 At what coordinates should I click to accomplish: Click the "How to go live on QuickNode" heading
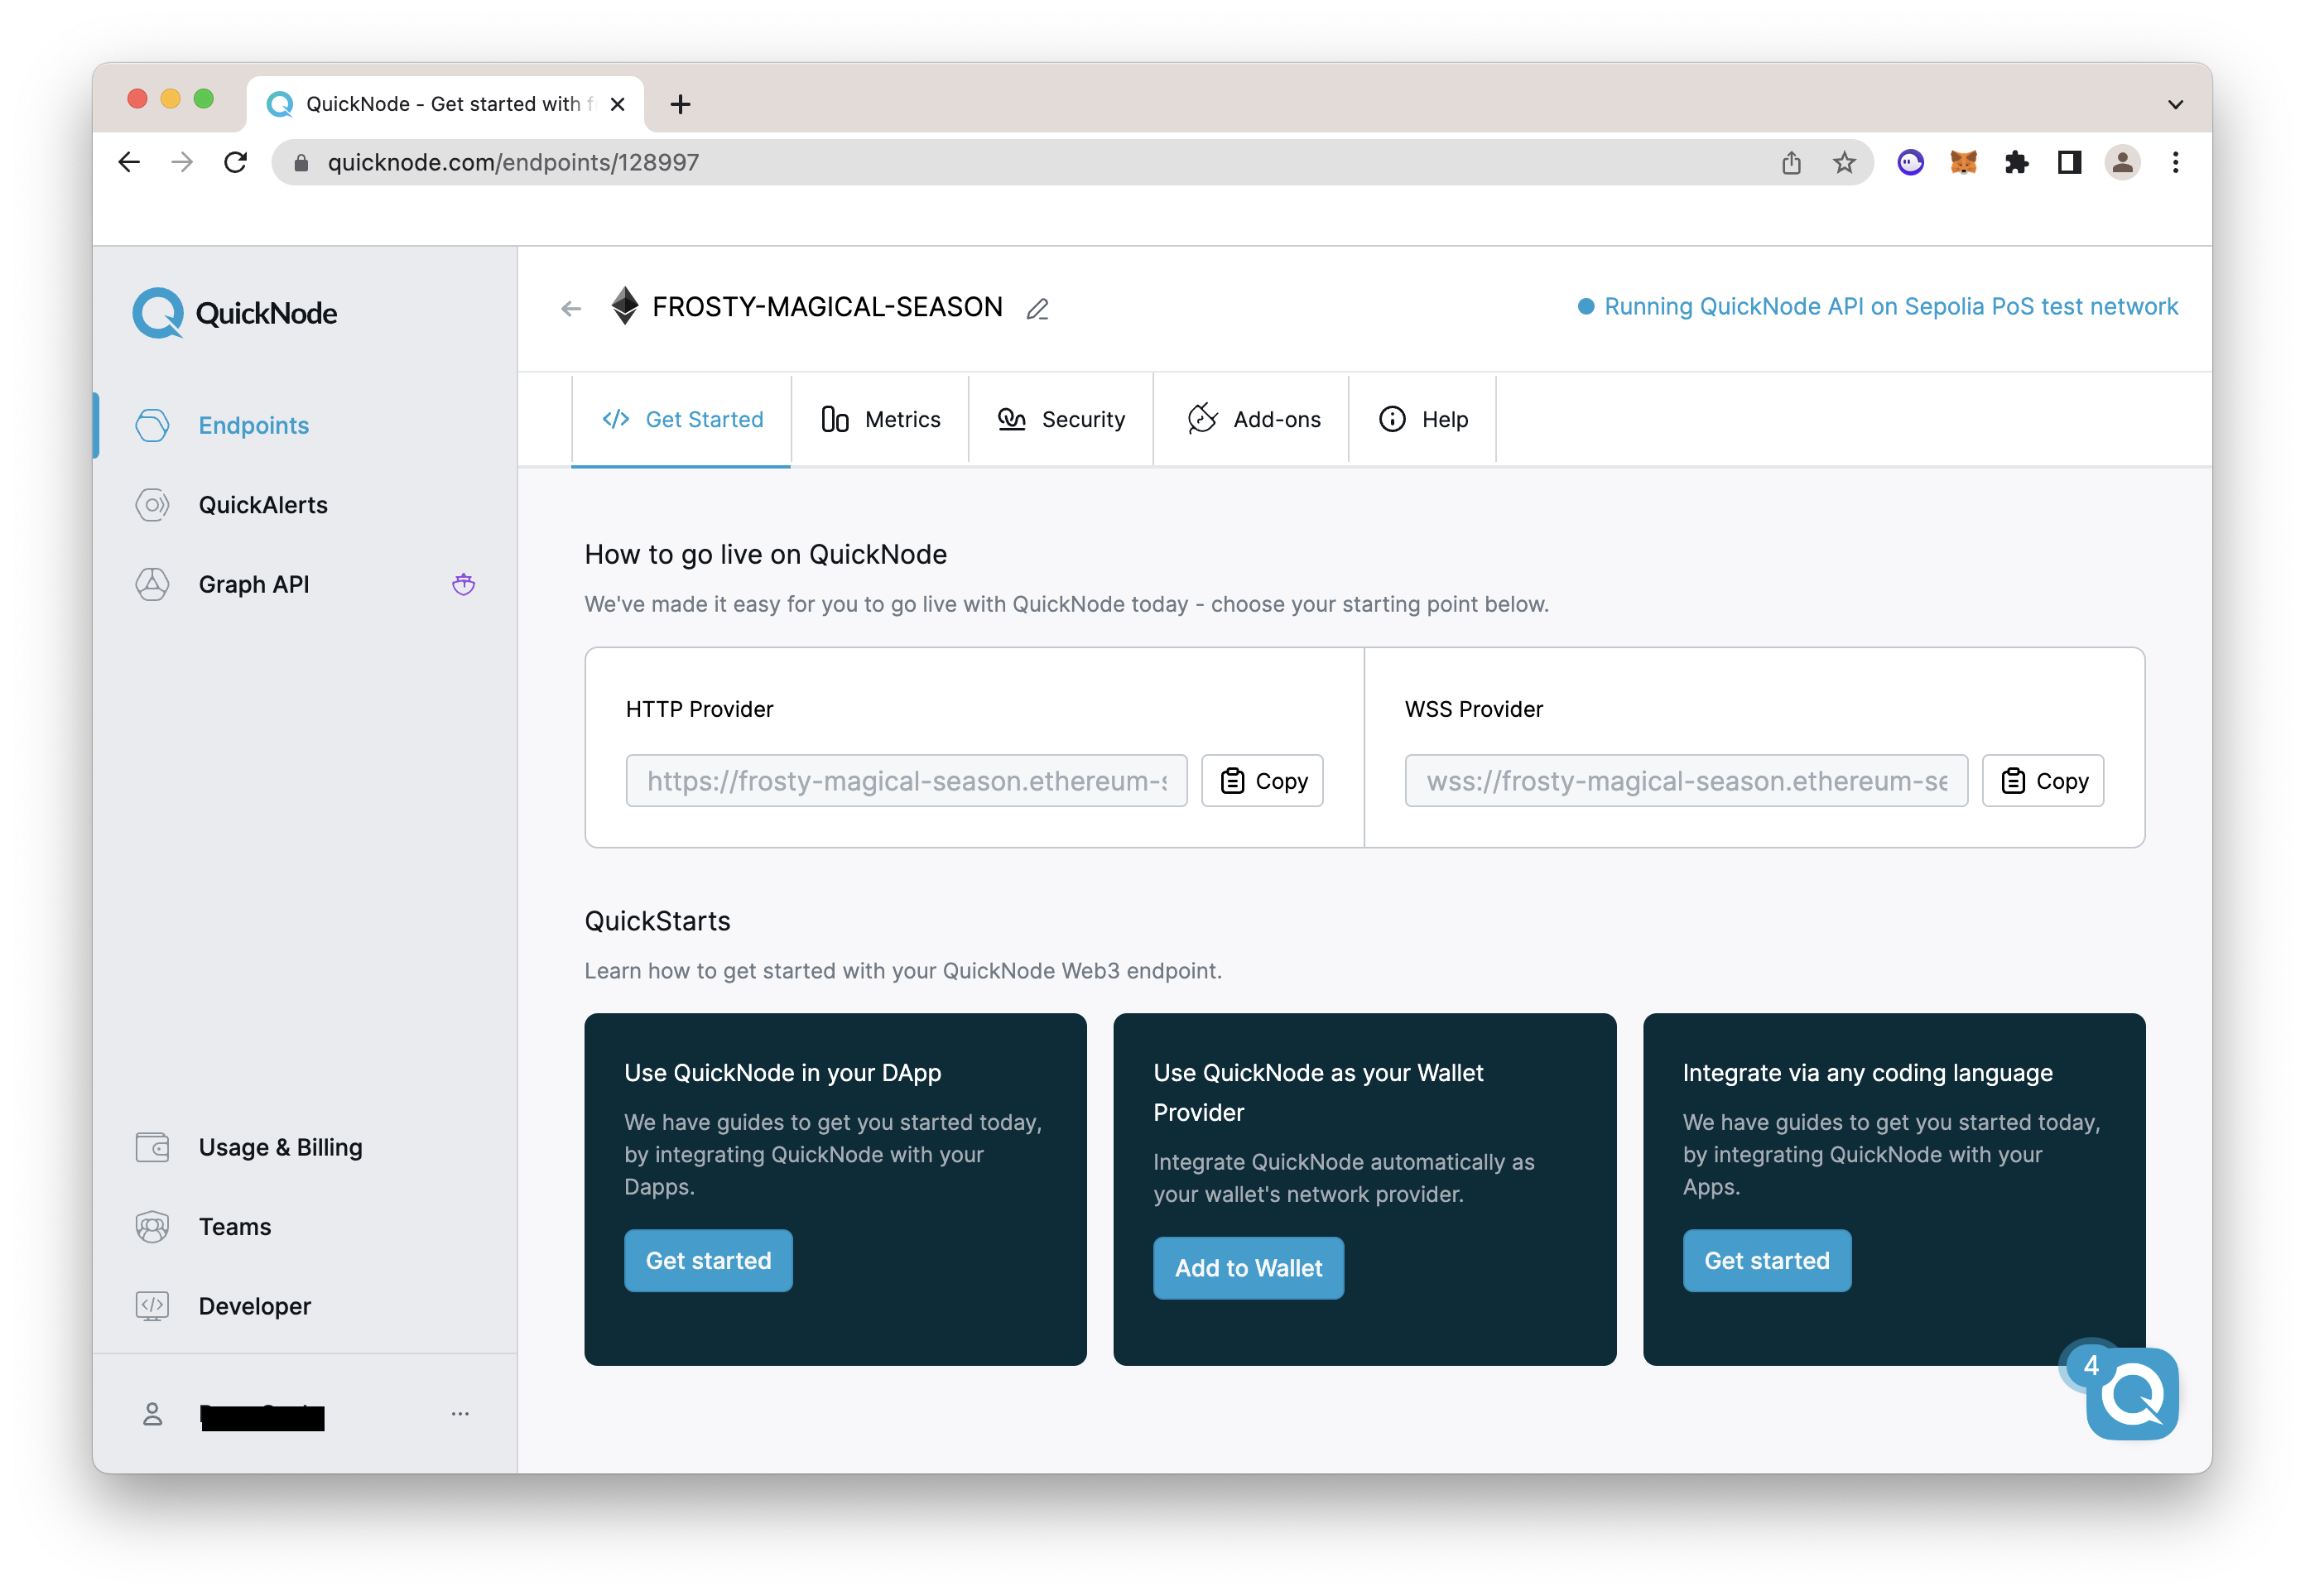click(765, 554)
